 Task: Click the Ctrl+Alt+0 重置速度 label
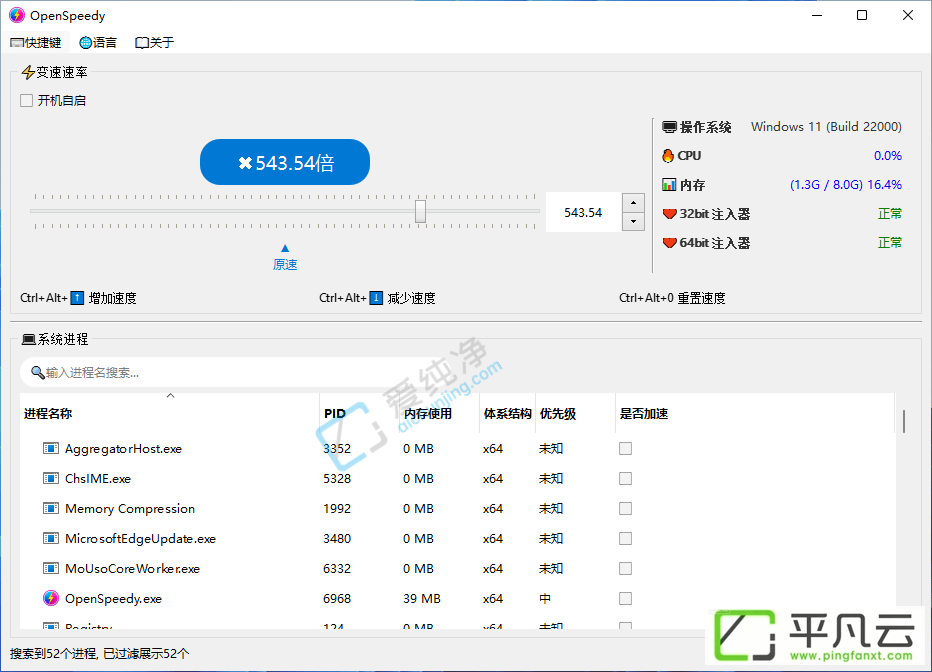672,298
